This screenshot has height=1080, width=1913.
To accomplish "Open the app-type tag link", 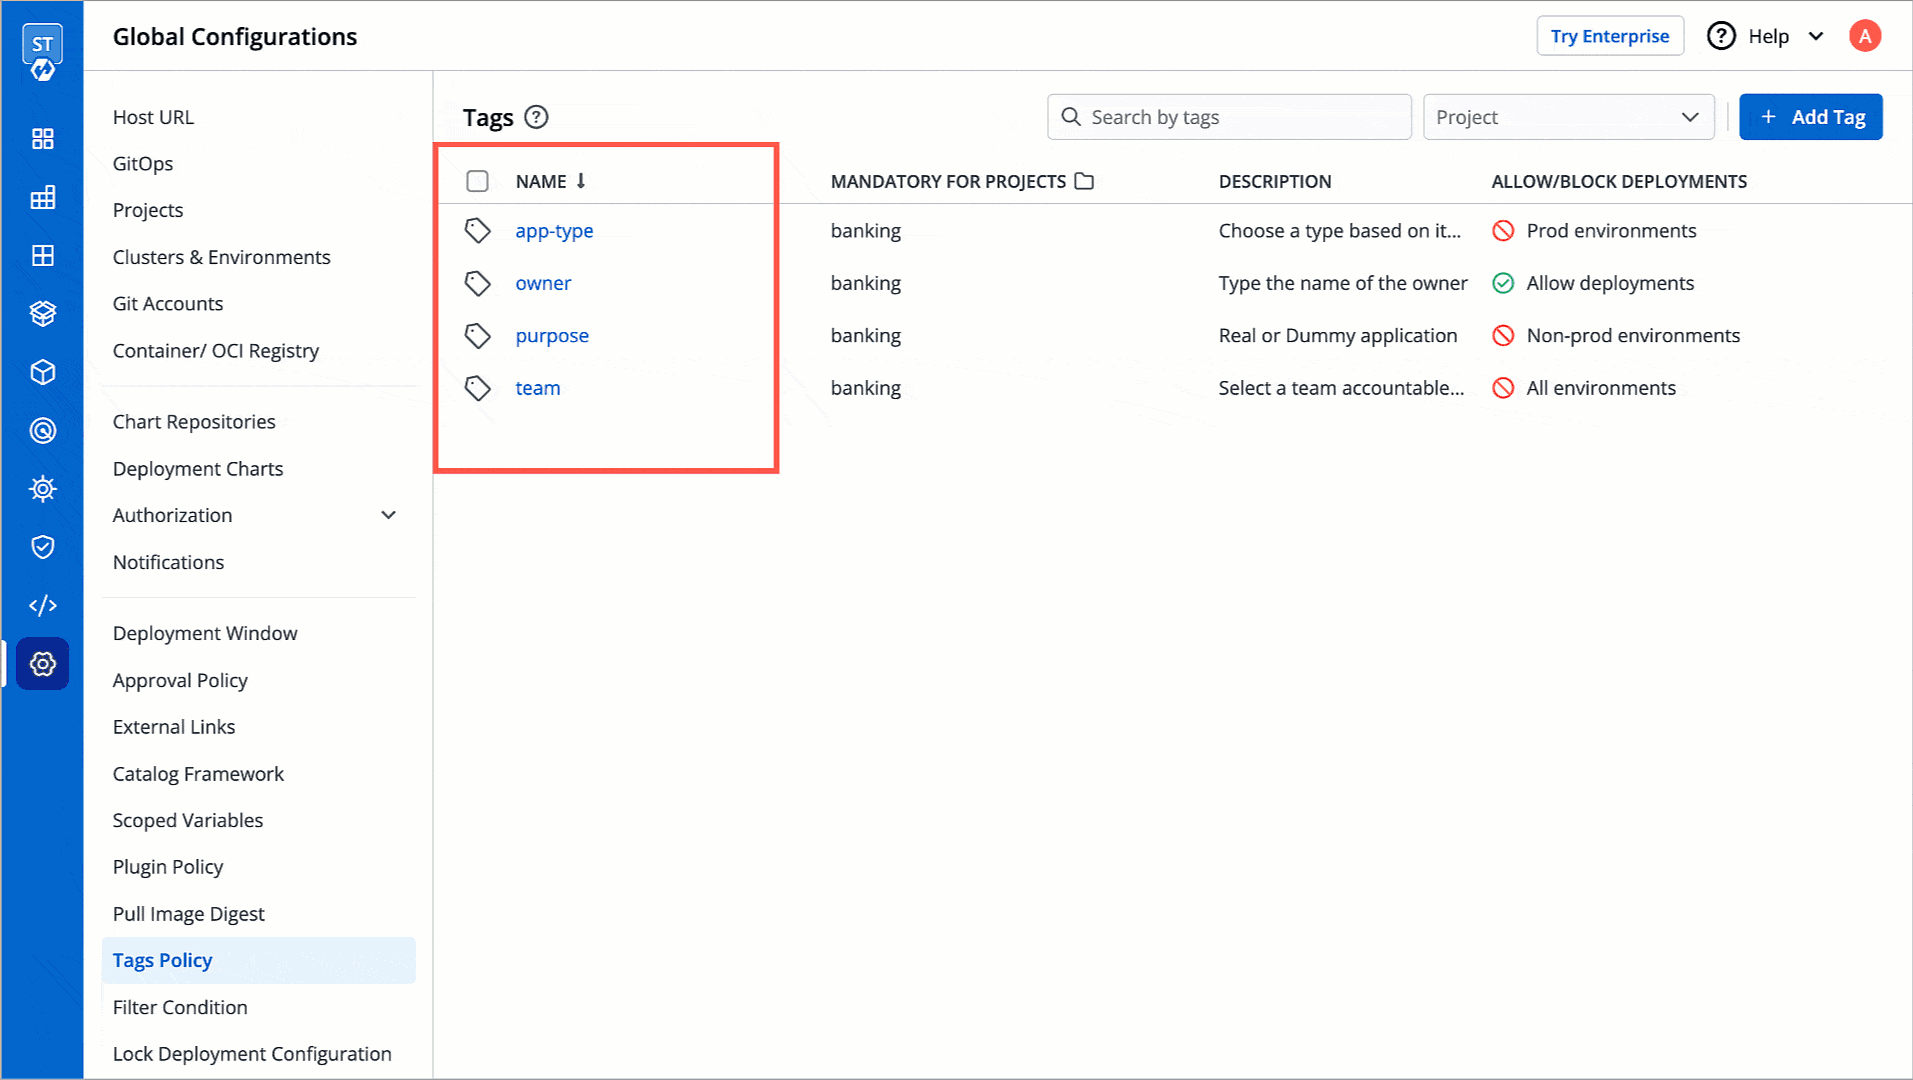I will (x=554, y=230).
